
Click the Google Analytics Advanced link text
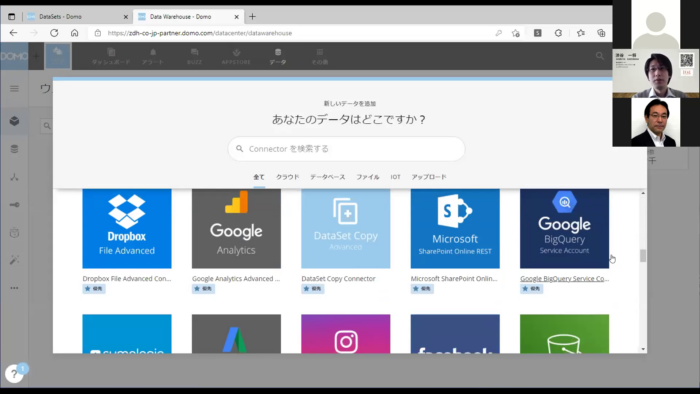(x=236, y=278)
